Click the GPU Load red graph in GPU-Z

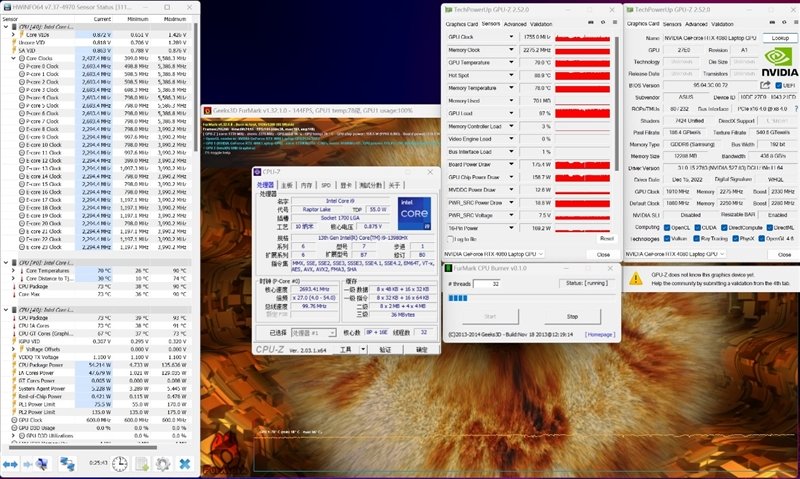pos(582,113)
